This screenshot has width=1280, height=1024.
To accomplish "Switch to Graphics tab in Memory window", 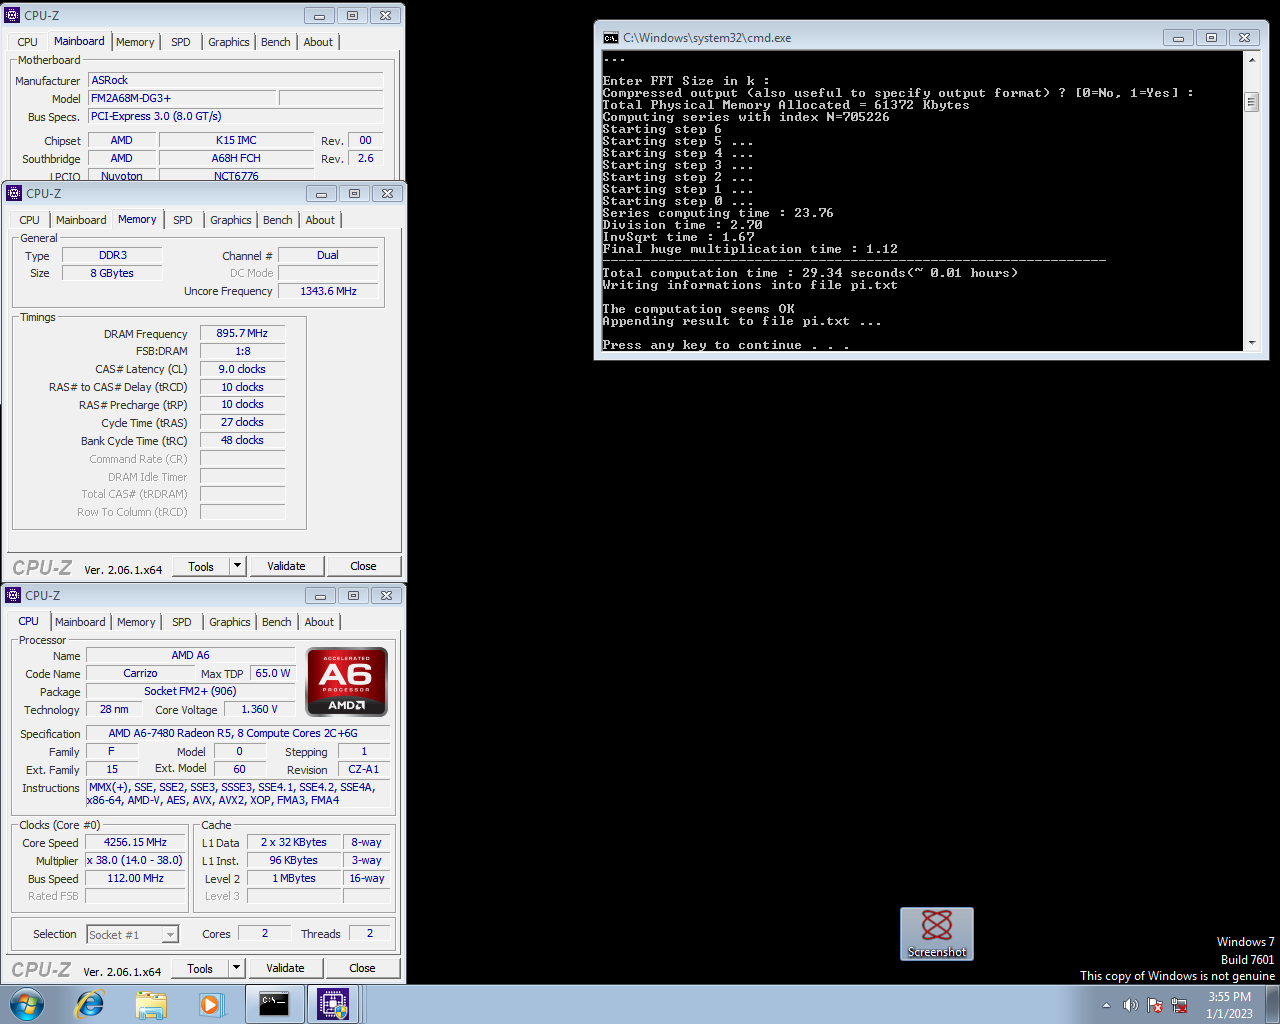I will pos(231,220).
